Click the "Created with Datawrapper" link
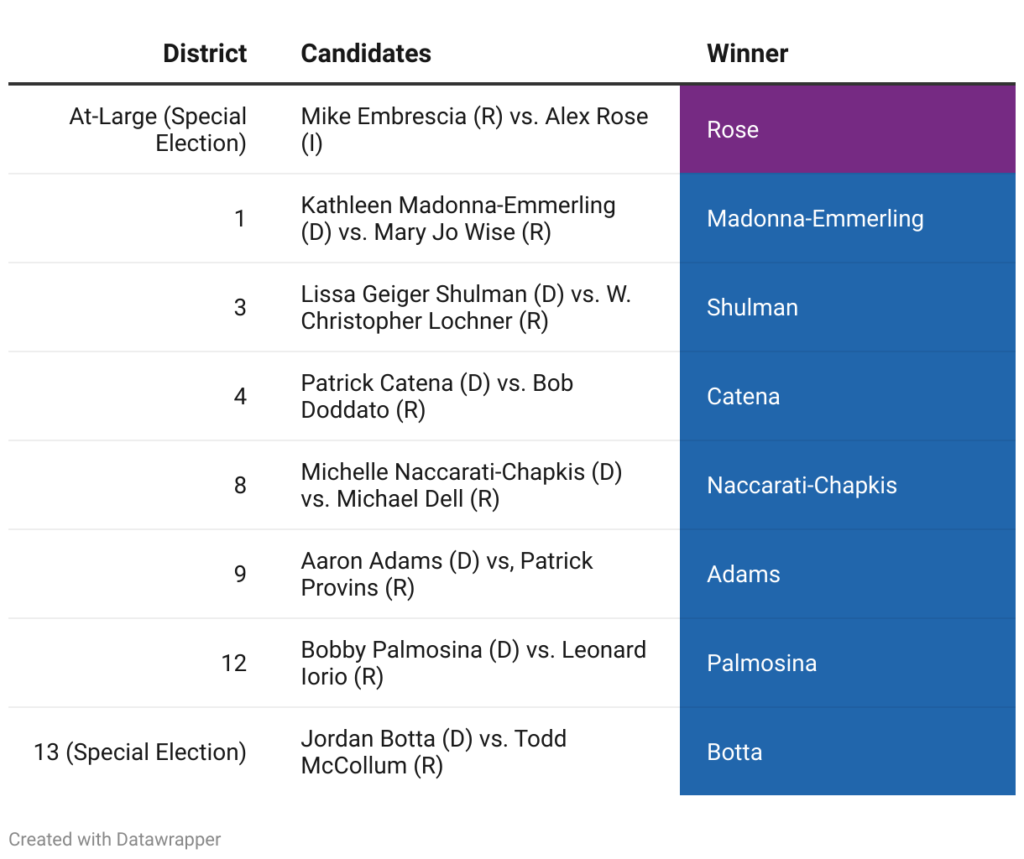1024x859 pixels. [115, 839]
